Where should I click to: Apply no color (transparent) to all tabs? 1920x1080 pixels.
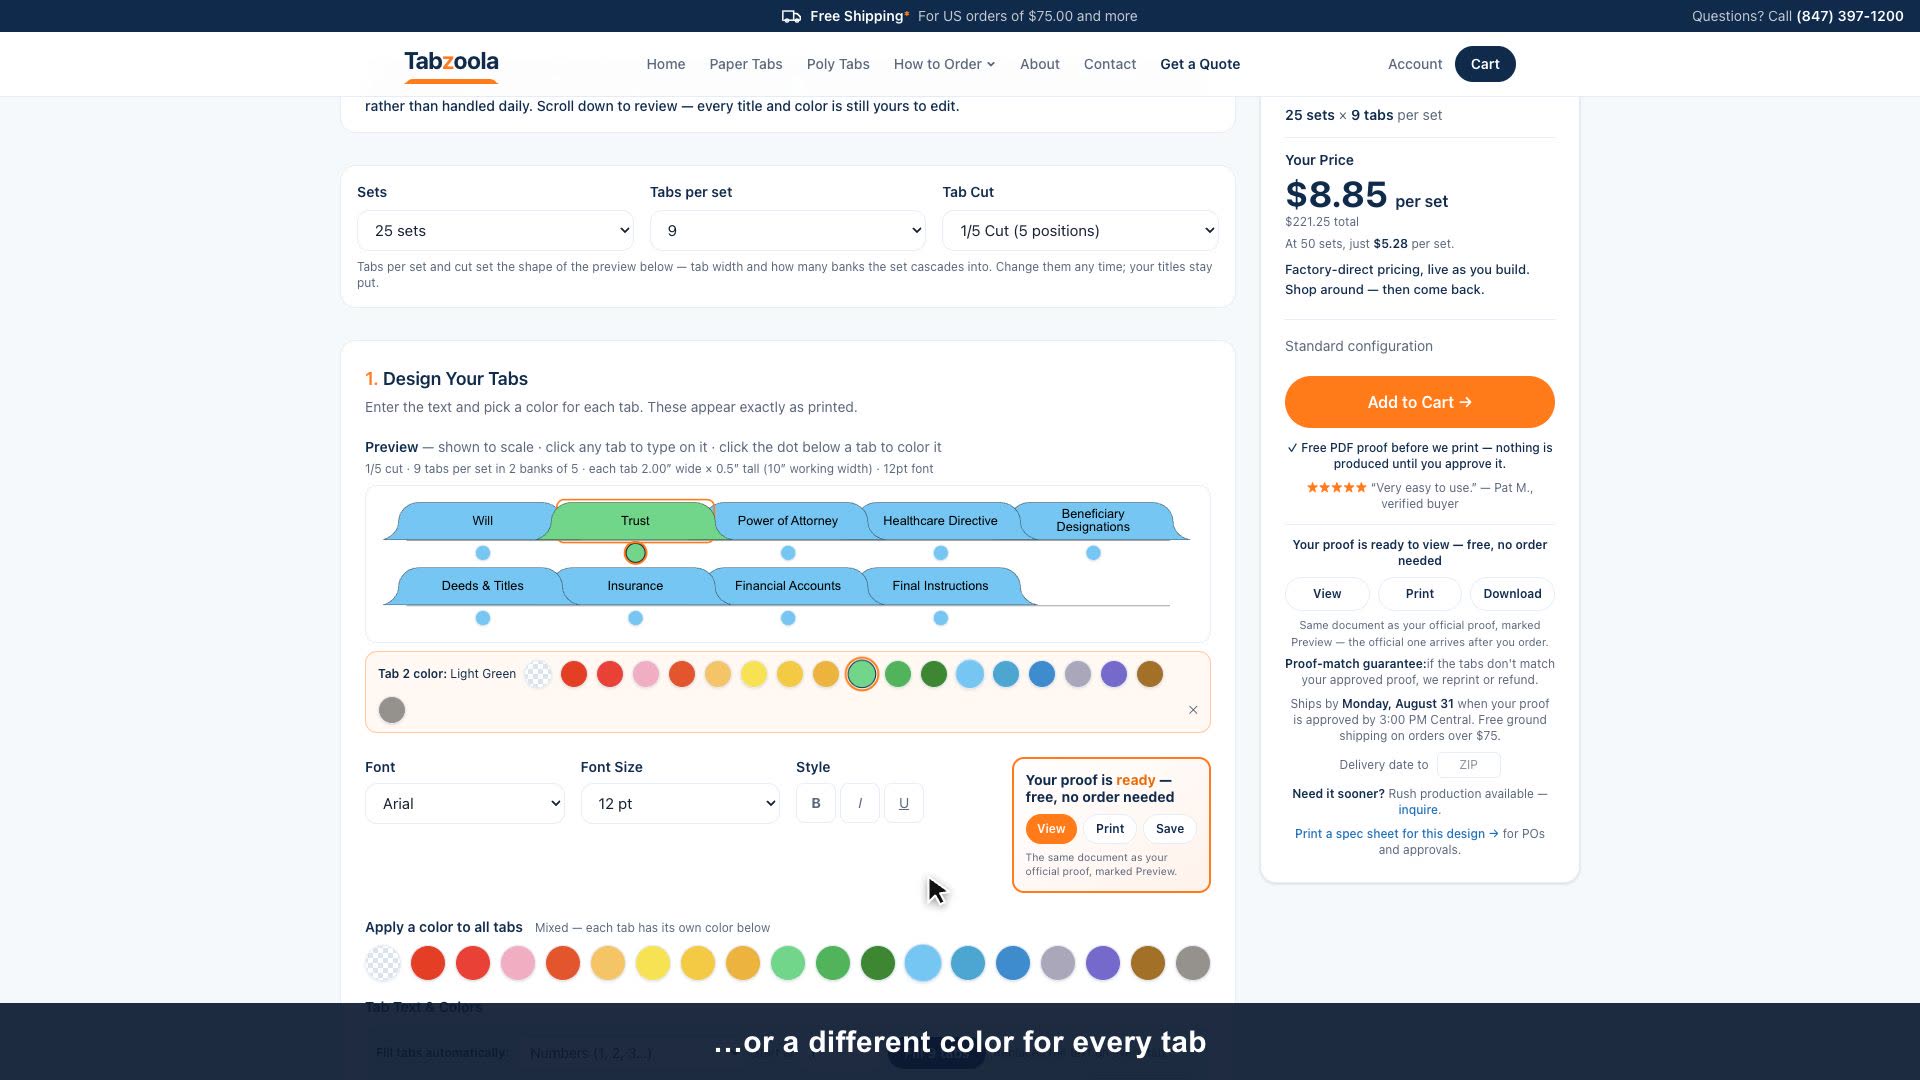383,963
